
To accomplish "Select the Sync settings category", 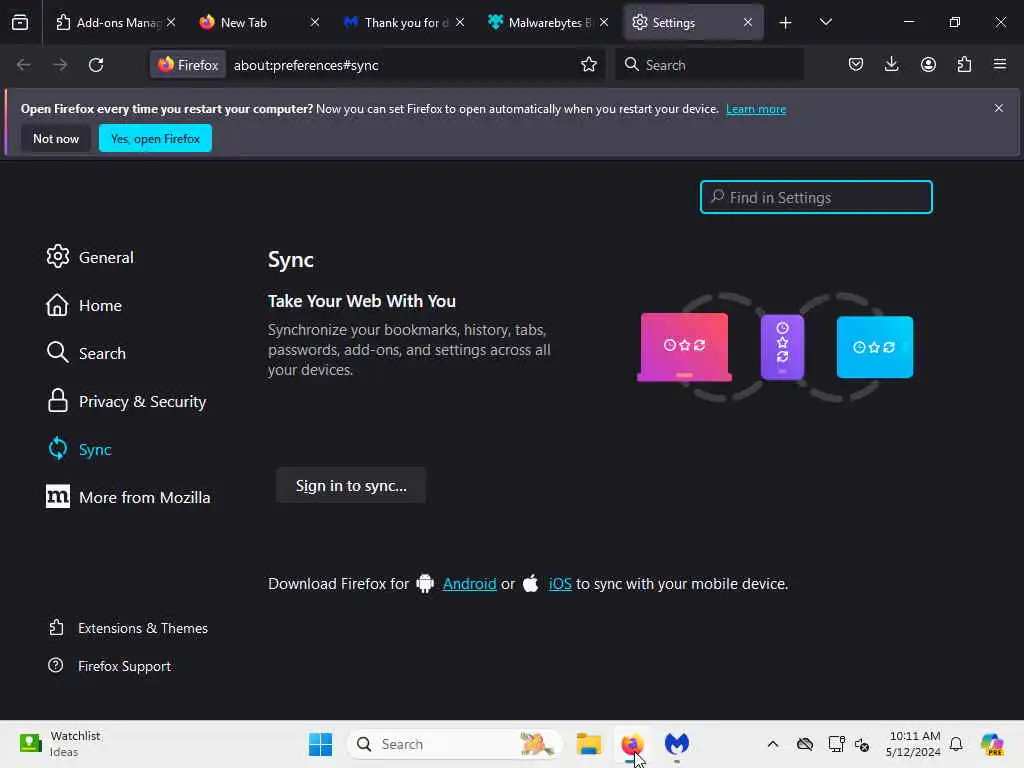I will pyautogui.click(x=79, y=449).
